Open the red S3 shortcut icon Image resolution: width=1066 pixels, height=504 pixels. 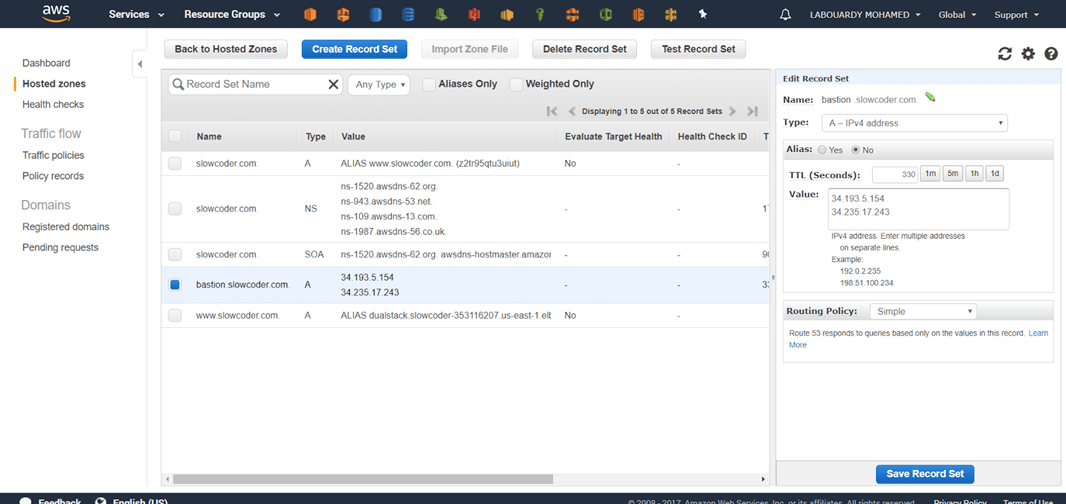[x=475, y=14]
